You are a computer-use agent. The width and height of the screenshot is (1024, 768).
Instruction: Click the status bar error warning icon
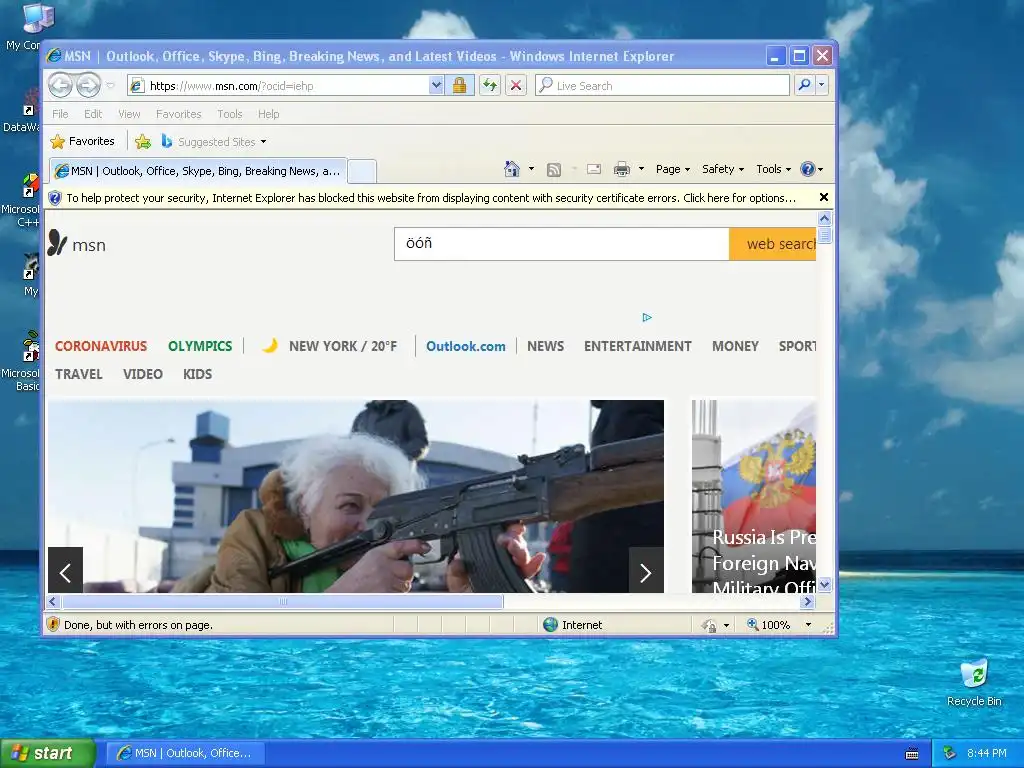pos(54,624)
